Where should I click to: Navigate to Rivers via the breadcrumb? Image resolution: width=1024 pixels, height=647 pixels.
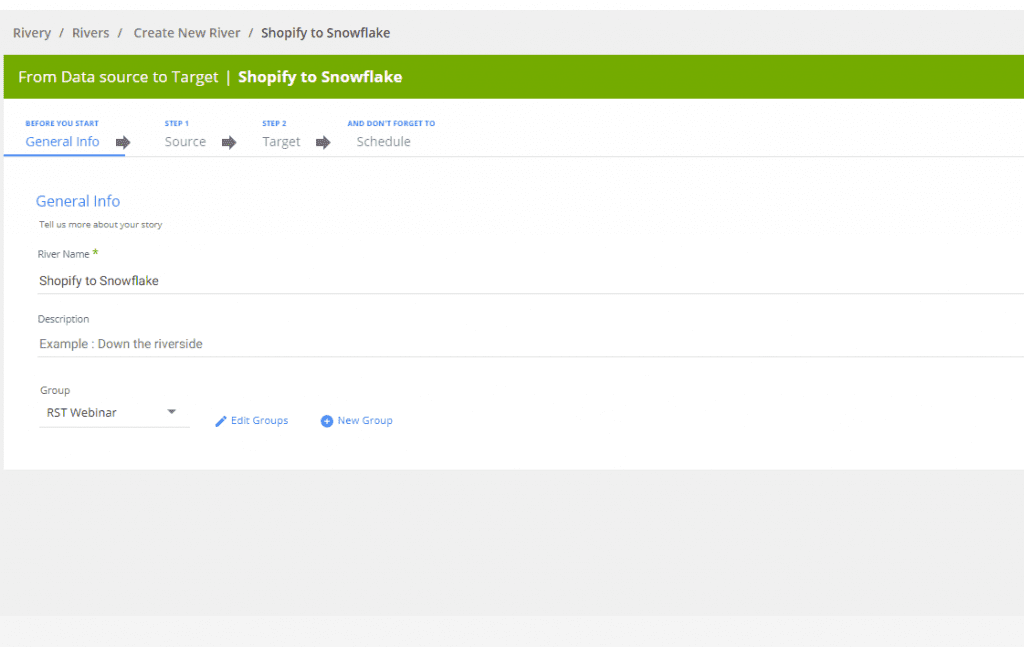[90, 32]
